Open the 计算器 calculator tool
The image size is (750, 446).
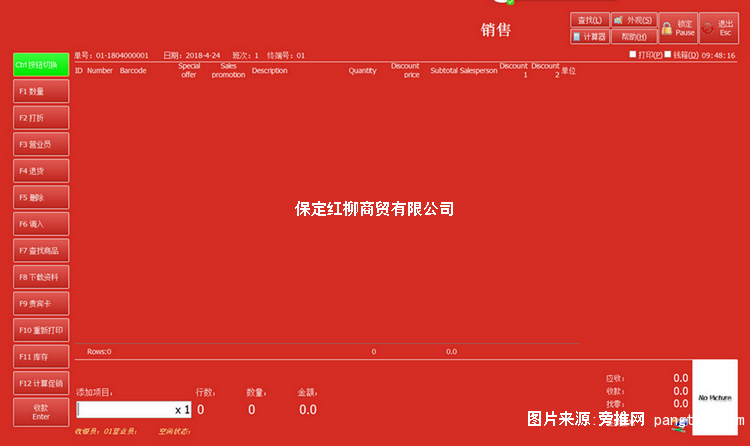(590, 37)
